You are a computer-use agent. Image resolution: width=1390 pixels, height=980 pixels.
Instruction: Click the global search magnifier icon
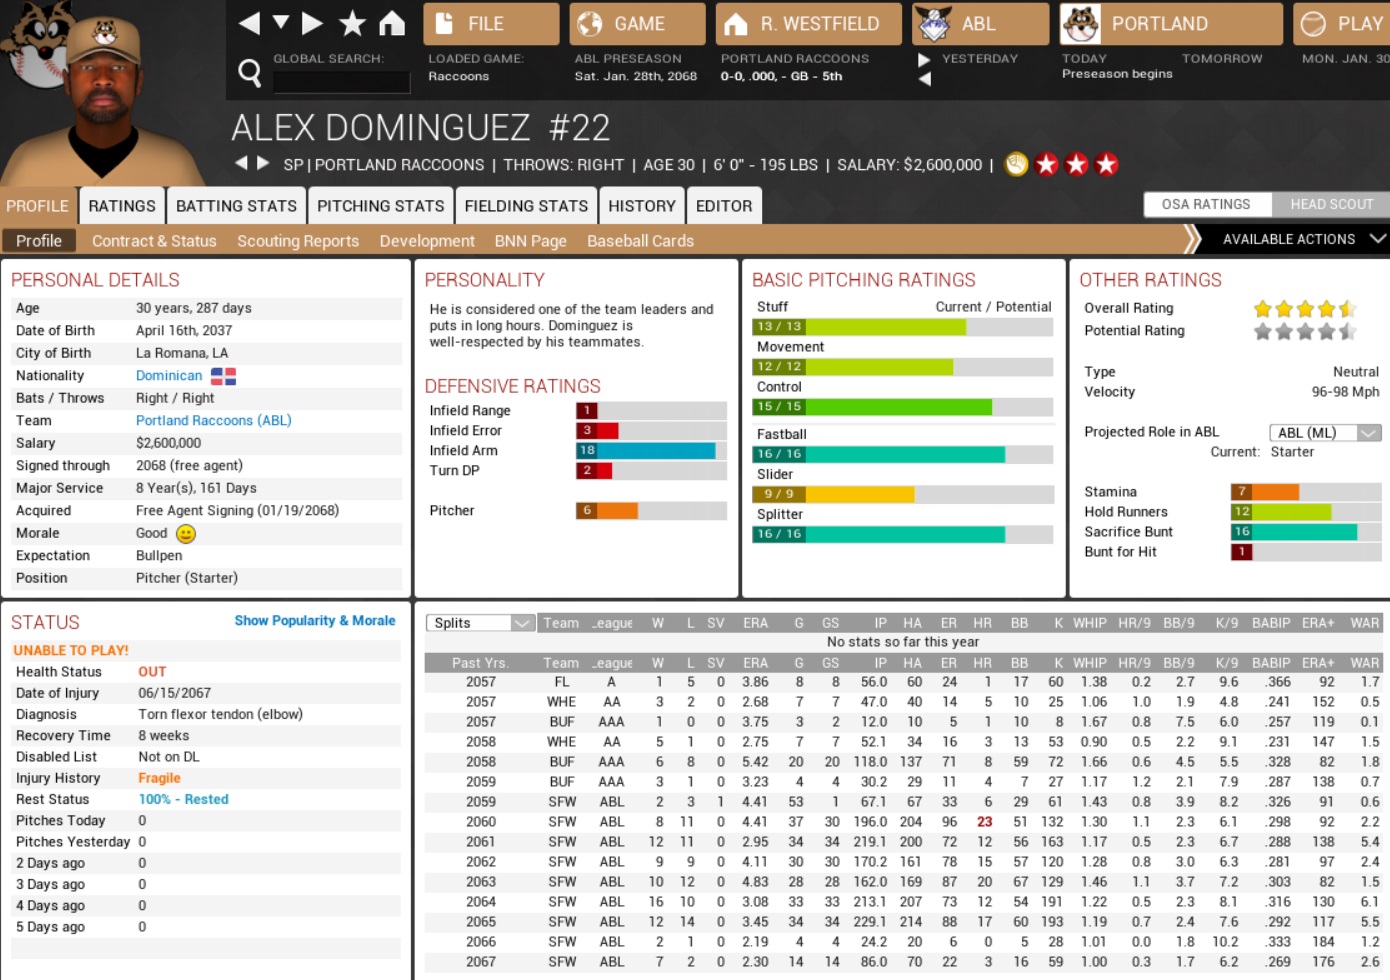coord(250,72)
